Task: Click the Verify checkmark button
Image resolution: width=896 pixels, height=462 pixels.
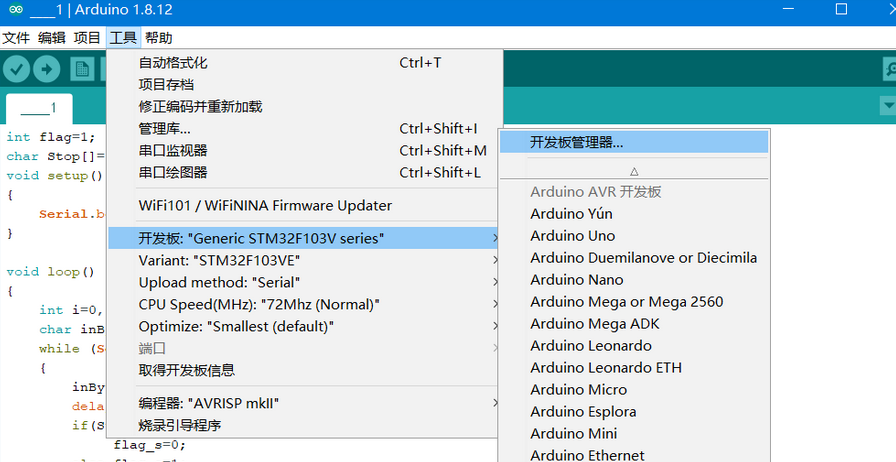Action: pos(17,70)
